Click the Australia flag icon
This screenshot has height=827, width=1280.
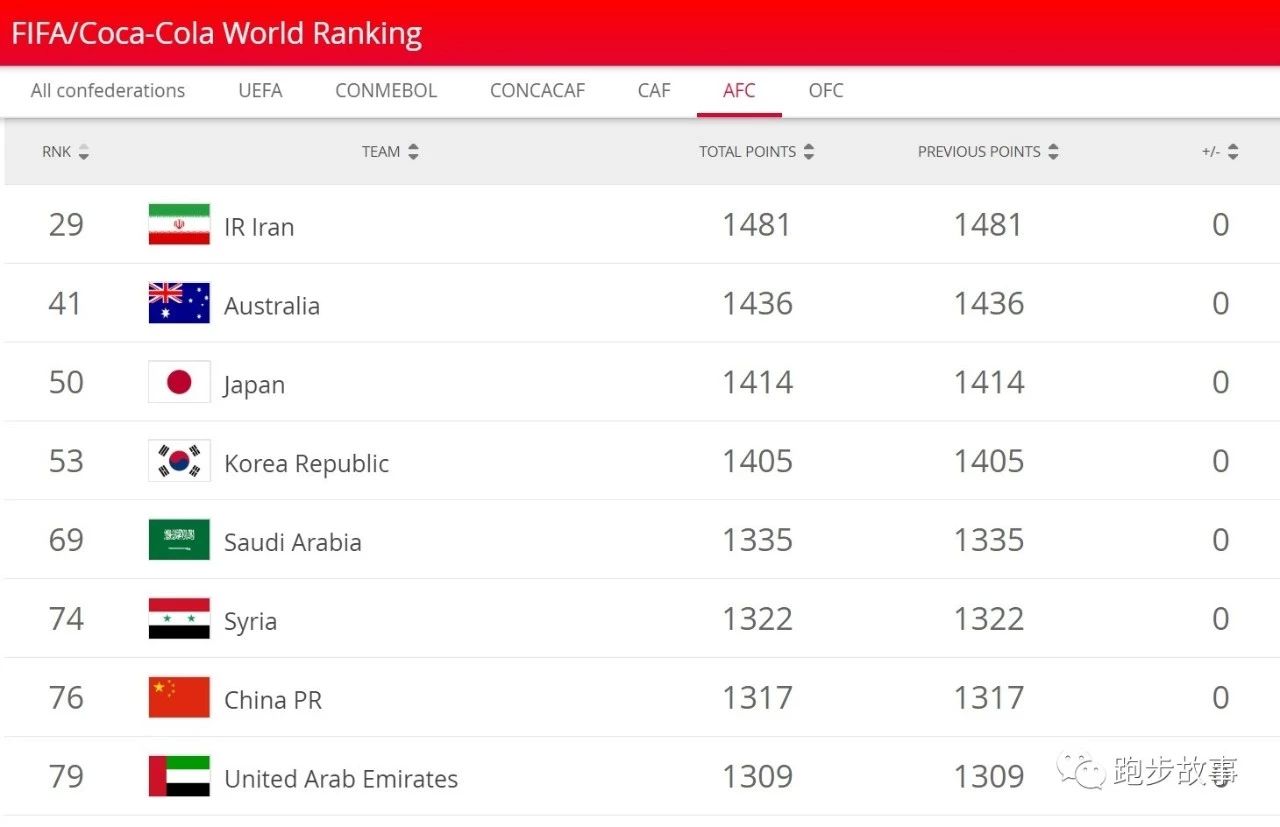[178, 303]
